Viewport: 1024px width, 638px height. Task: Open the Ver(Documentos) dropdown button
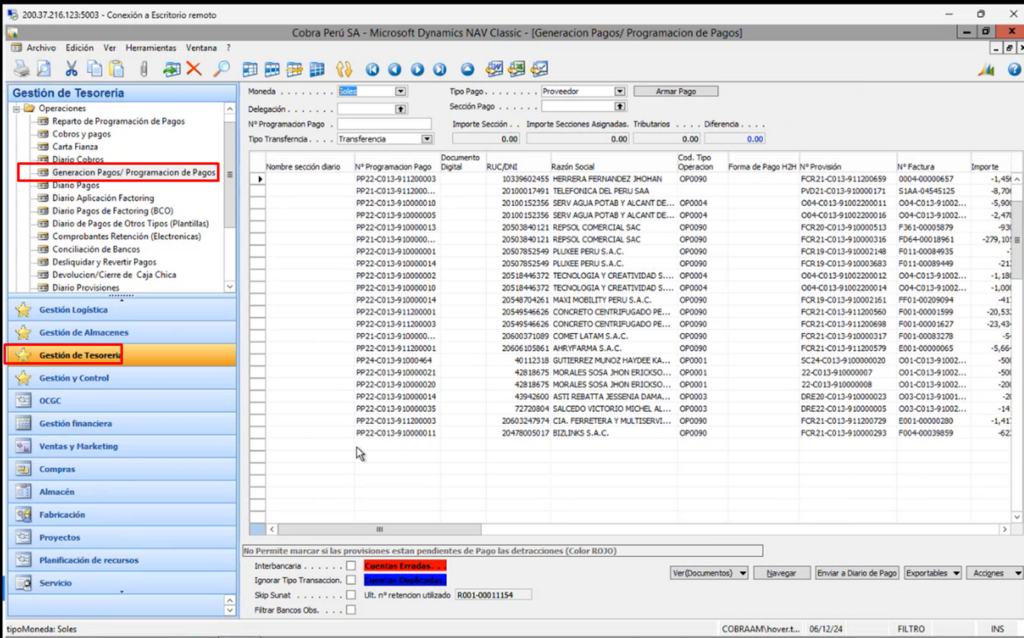click(x=709, y=573)
